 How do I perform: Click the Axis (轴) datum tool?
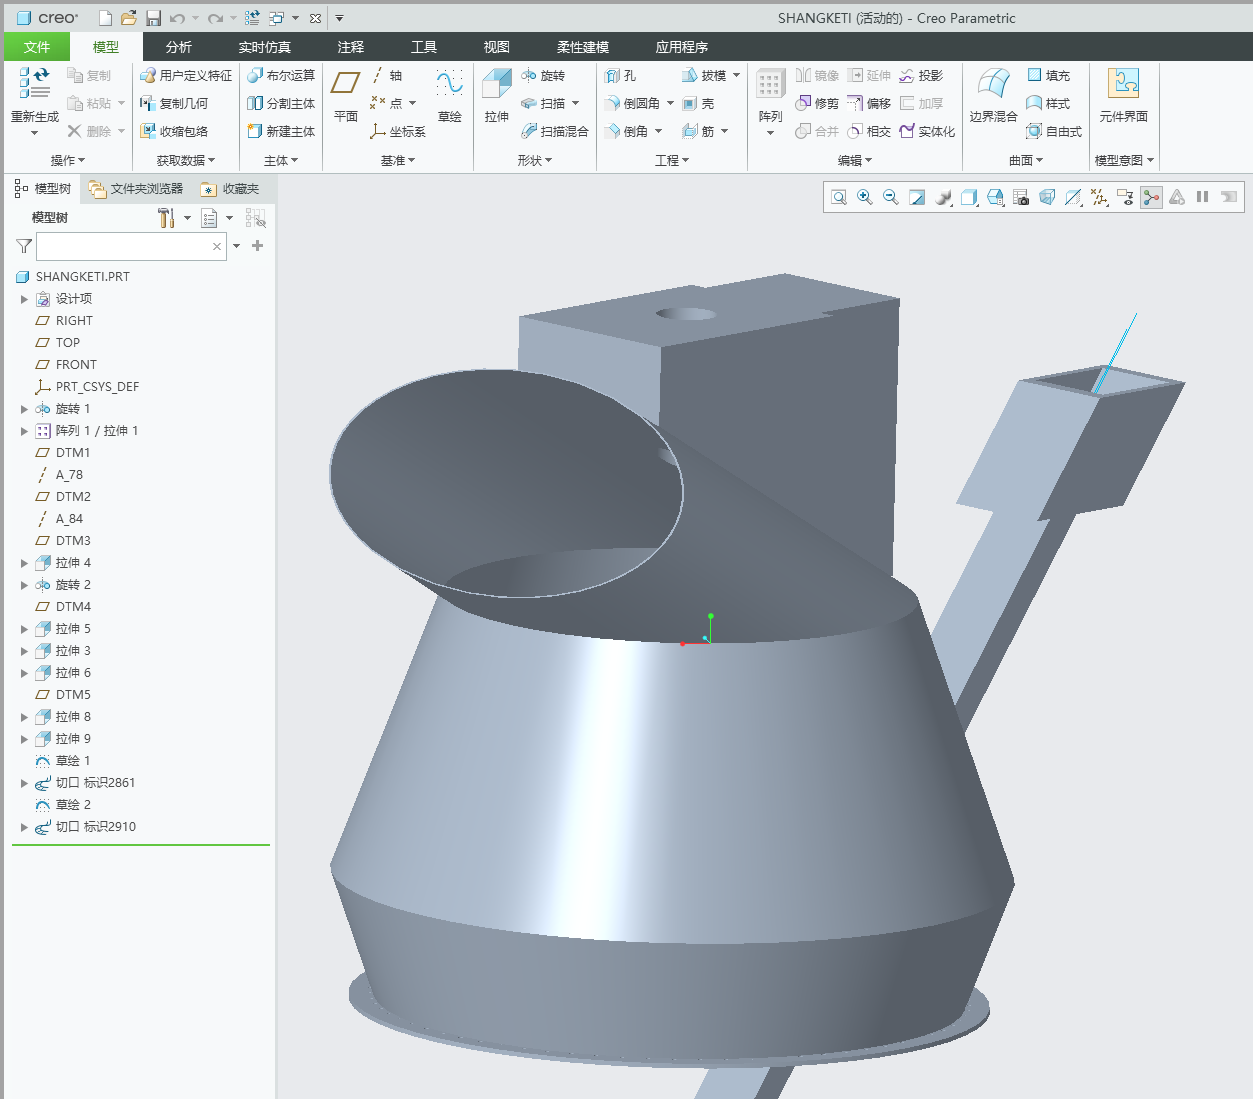click(x=386, y=76)
